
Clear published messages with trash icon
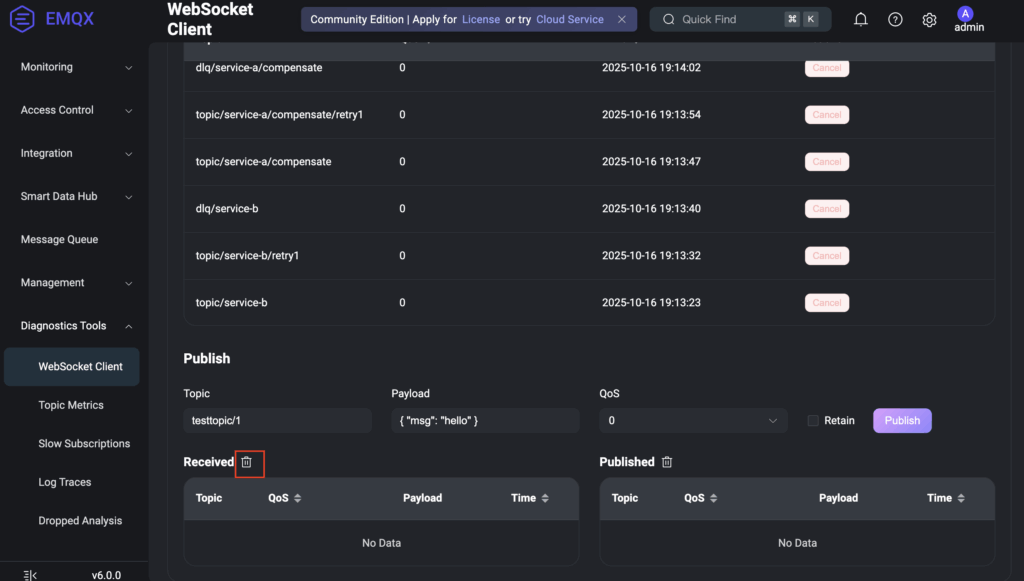coord(667,462)
